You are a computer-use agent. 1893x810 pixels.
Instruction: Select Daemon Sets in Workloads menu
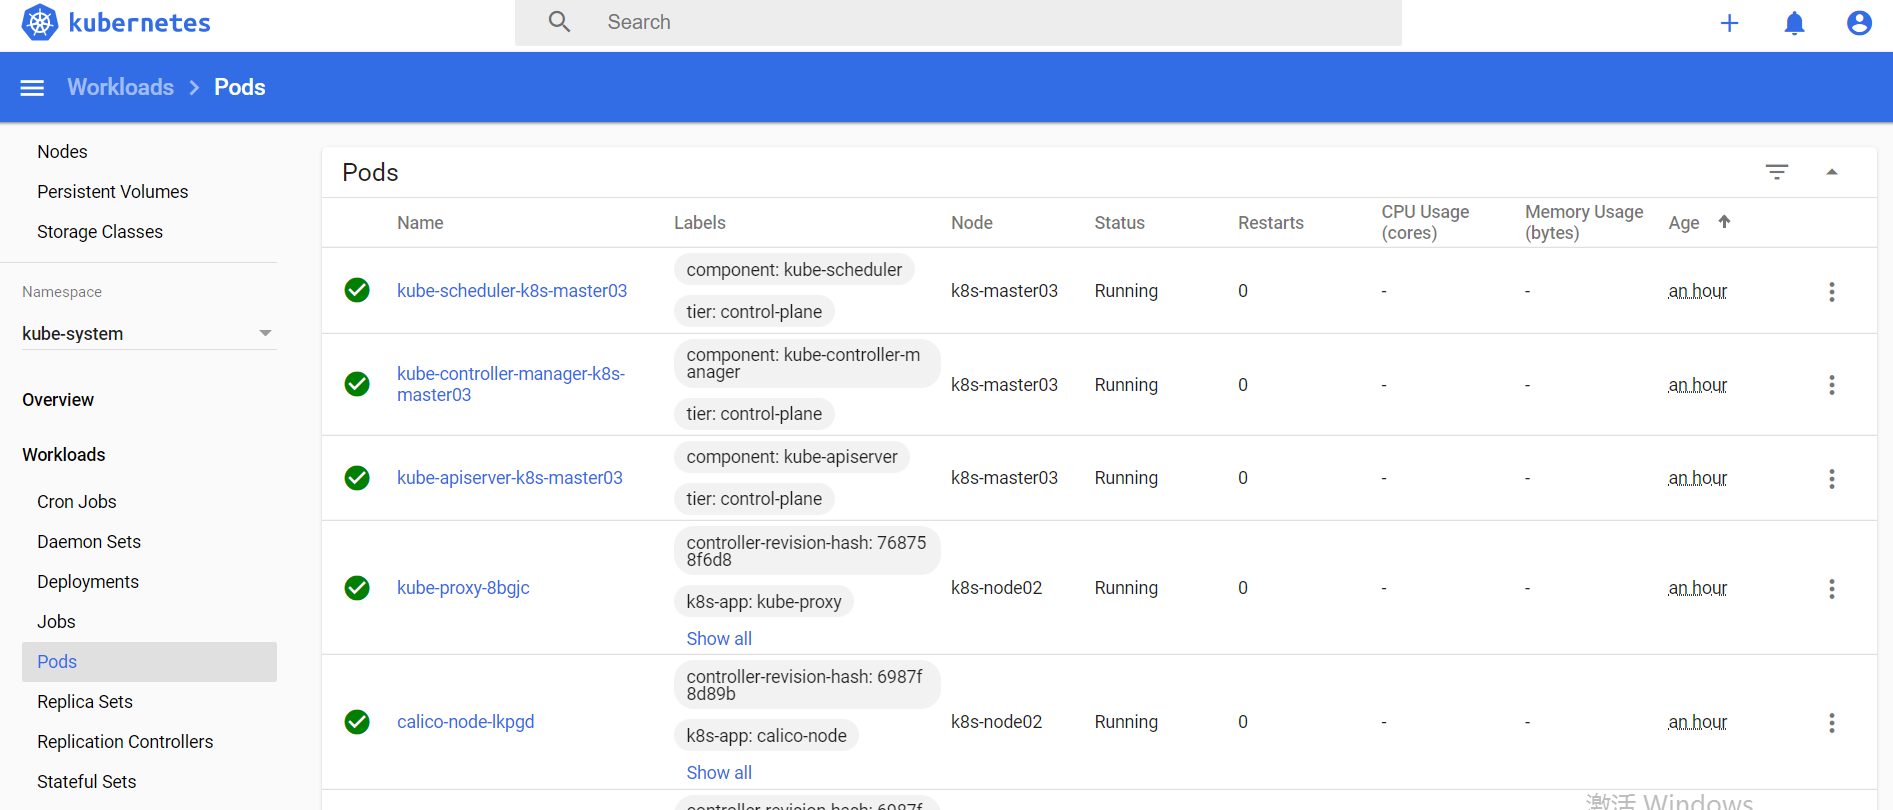89,542
